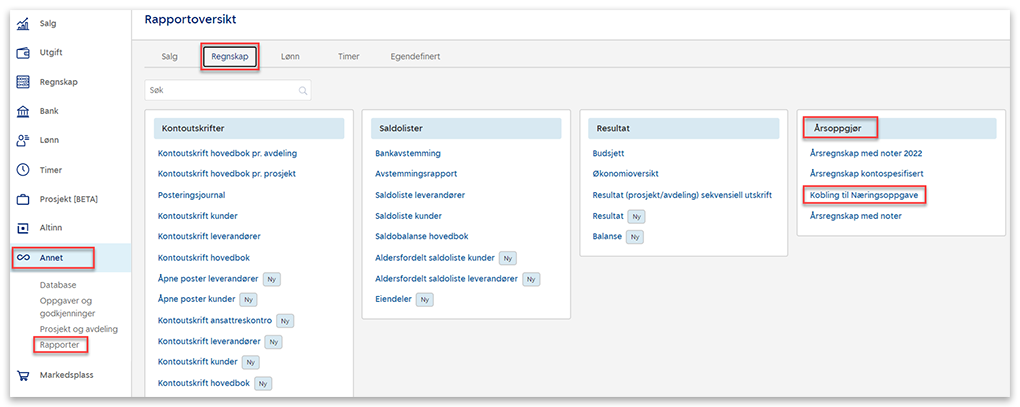Collapse the Annet sidebar section

pyautogui.click(x=52, y=258)
